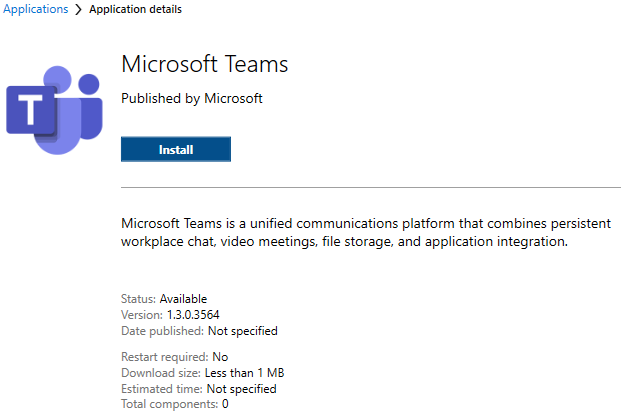Select Download size: Less than 1 MB
Image resolution: width=624 pixels, height=417 pixels.
[x=203, y=373]
